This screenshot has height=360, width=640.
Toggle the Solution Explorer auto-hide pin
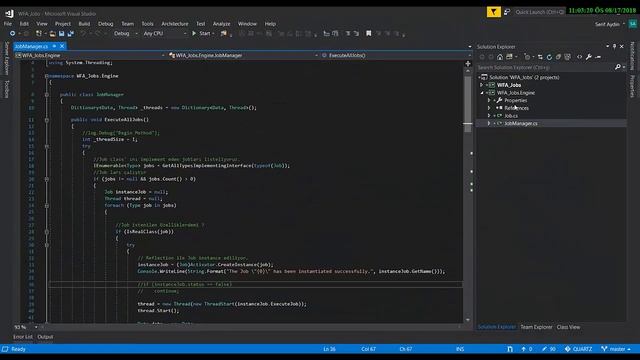[x=614, y=47]
